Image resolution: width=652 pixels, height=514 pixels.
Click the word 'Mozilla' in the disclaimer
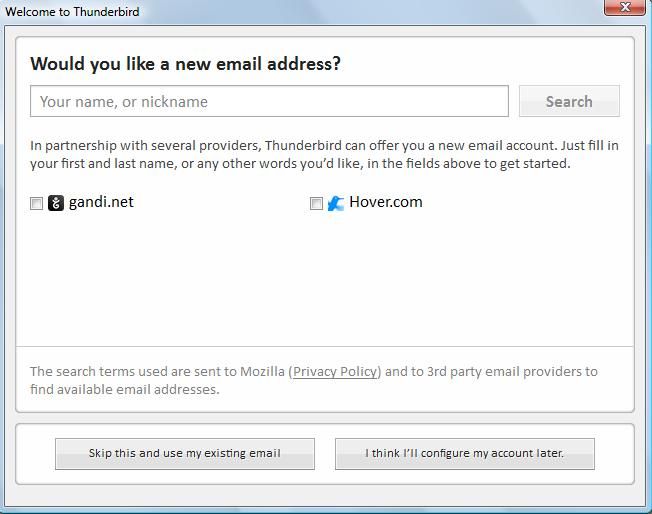[262, 371]
